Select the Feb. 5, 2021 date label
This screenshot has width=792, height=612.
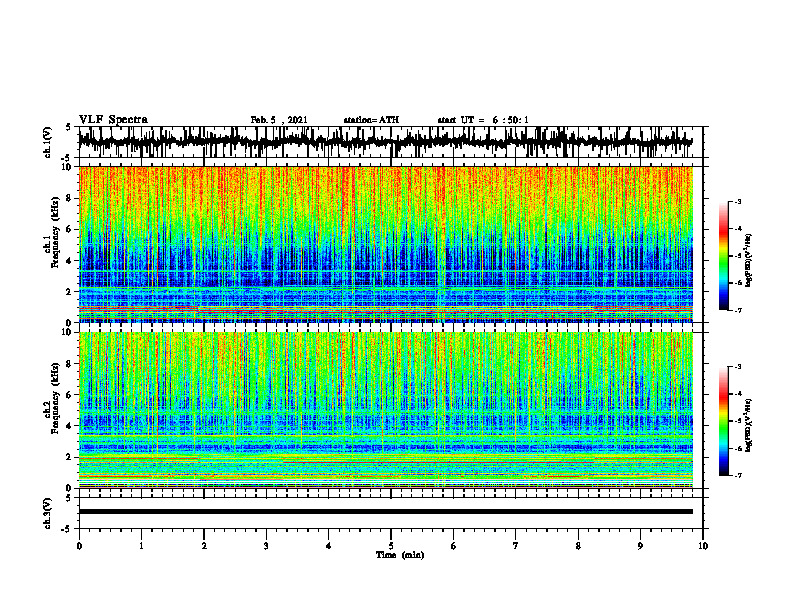pos(279,120)
